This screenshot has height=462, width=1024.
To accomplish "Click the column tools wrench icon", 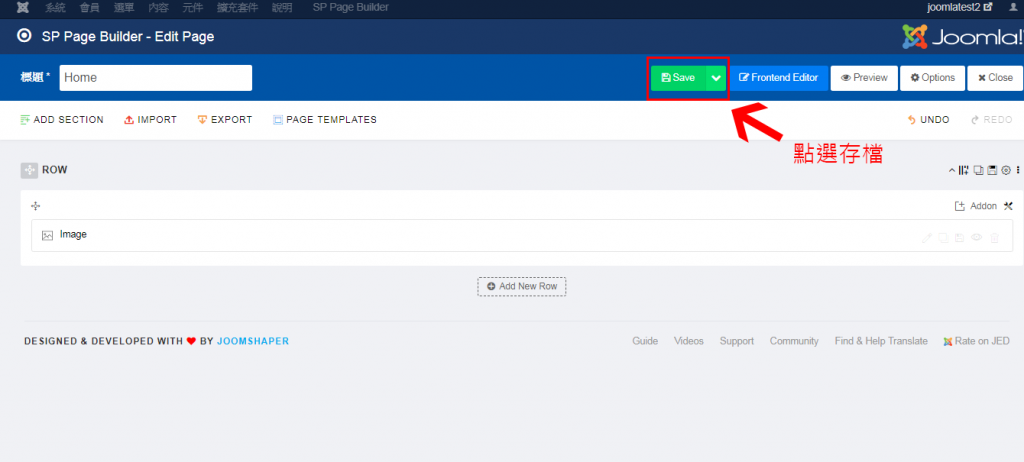I will click(x=1008, y=206).
